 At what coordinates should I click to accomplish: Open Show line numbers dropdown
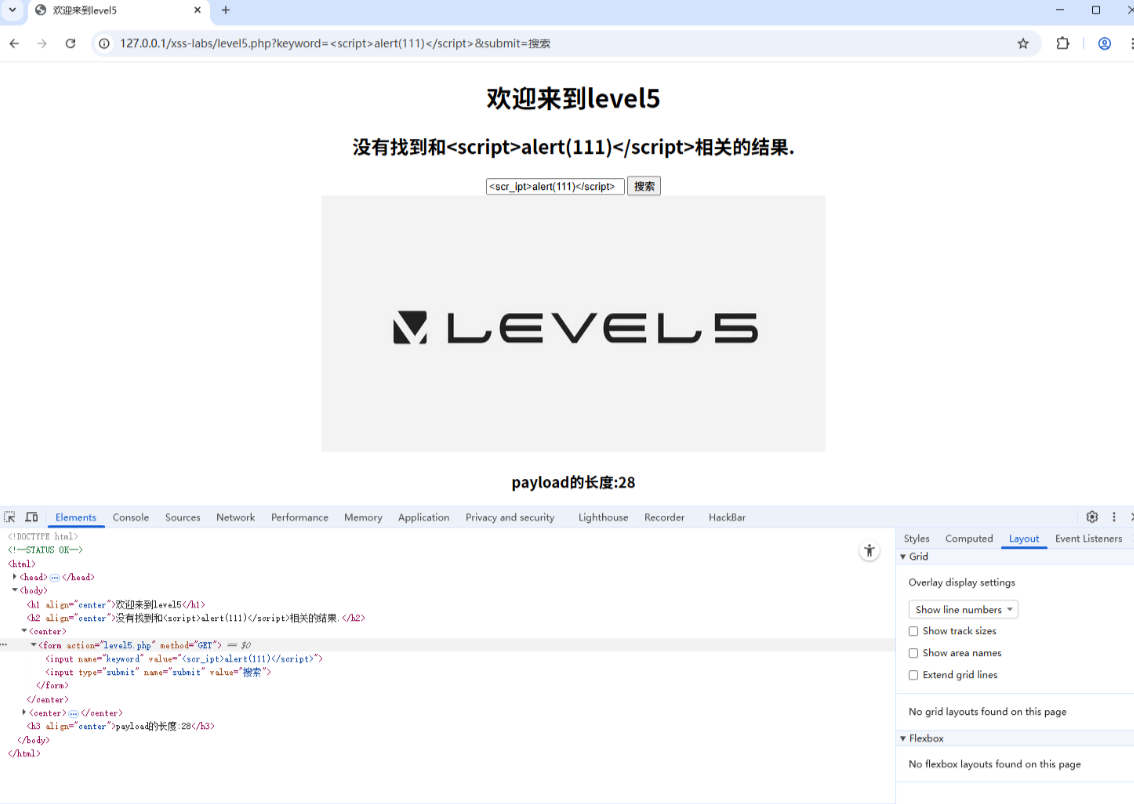click(x=963, y=610)
